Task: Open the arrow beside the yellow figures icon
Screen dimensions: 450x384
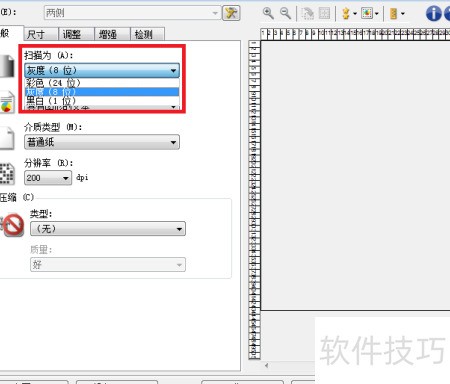Action: coord(355,14)
